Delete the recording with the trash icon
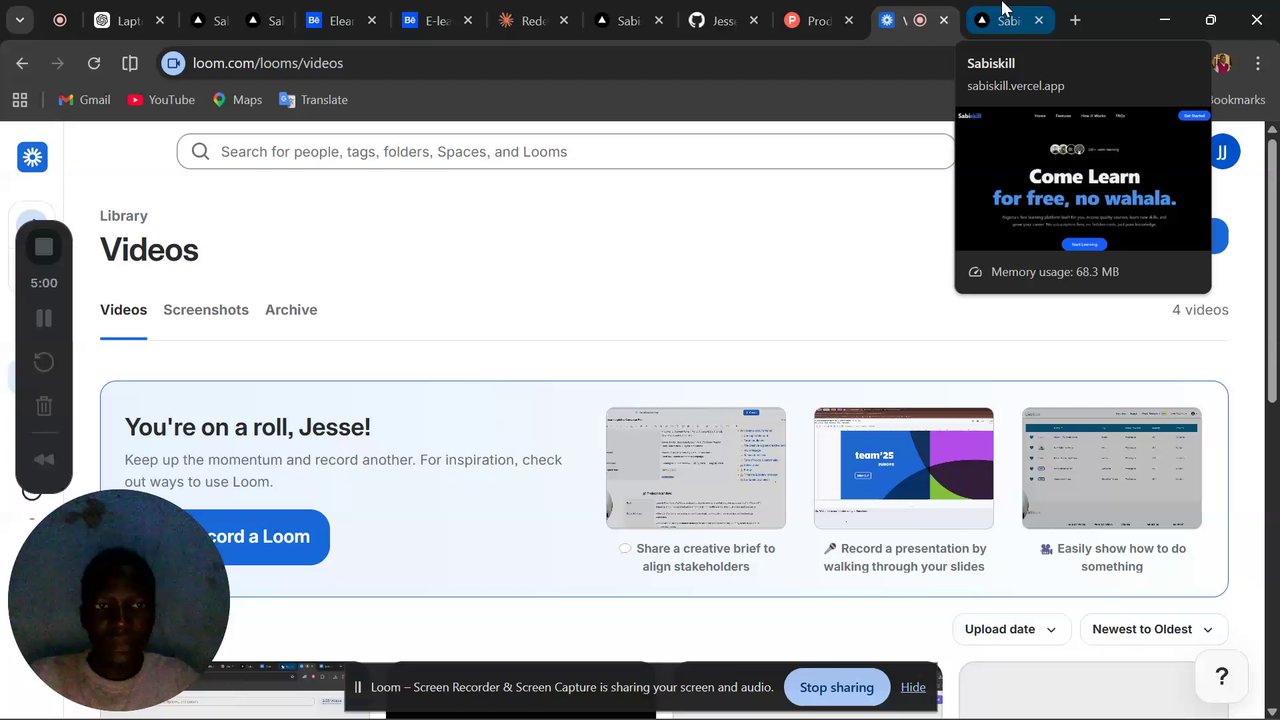The width and height of the screenshot is (1280, 720). point(44,406)
